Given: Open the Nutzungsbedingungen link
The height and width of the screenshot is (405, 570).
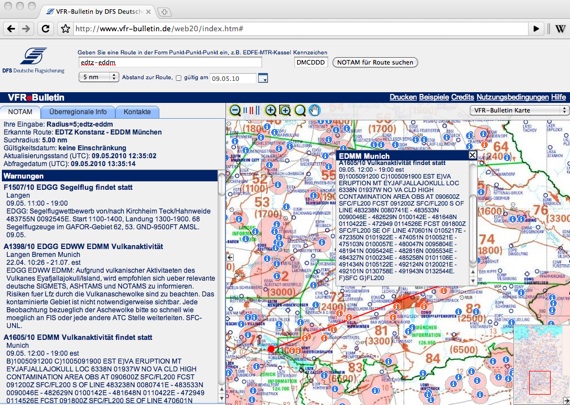Looking at the screenshot, I should tap(513, 97).
